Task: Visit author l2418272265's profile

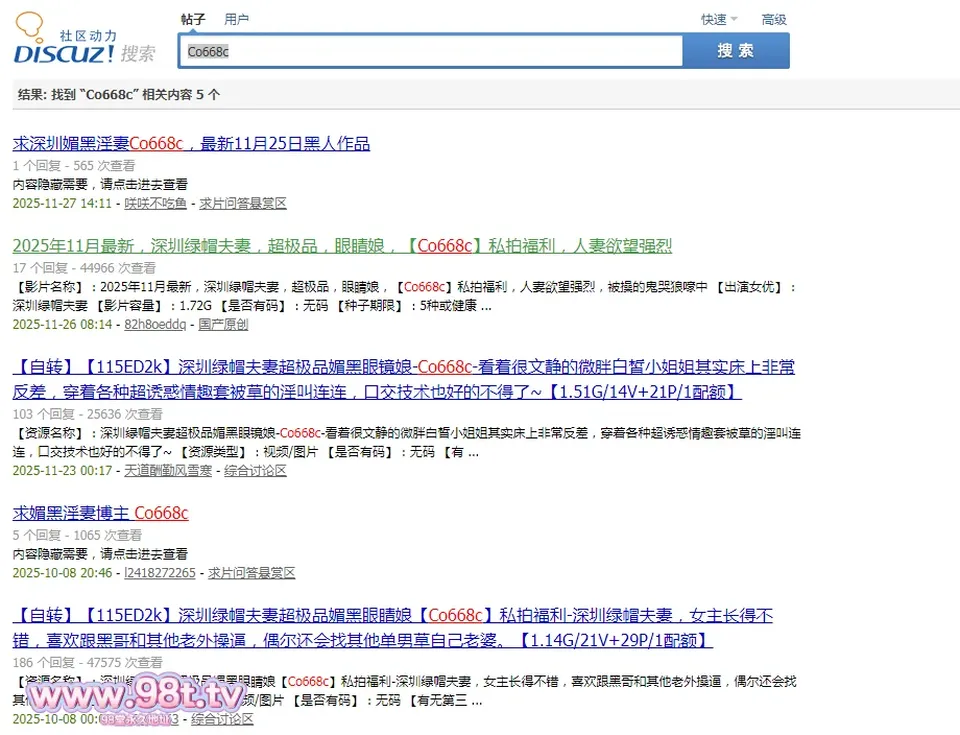Action: point(160,573)
